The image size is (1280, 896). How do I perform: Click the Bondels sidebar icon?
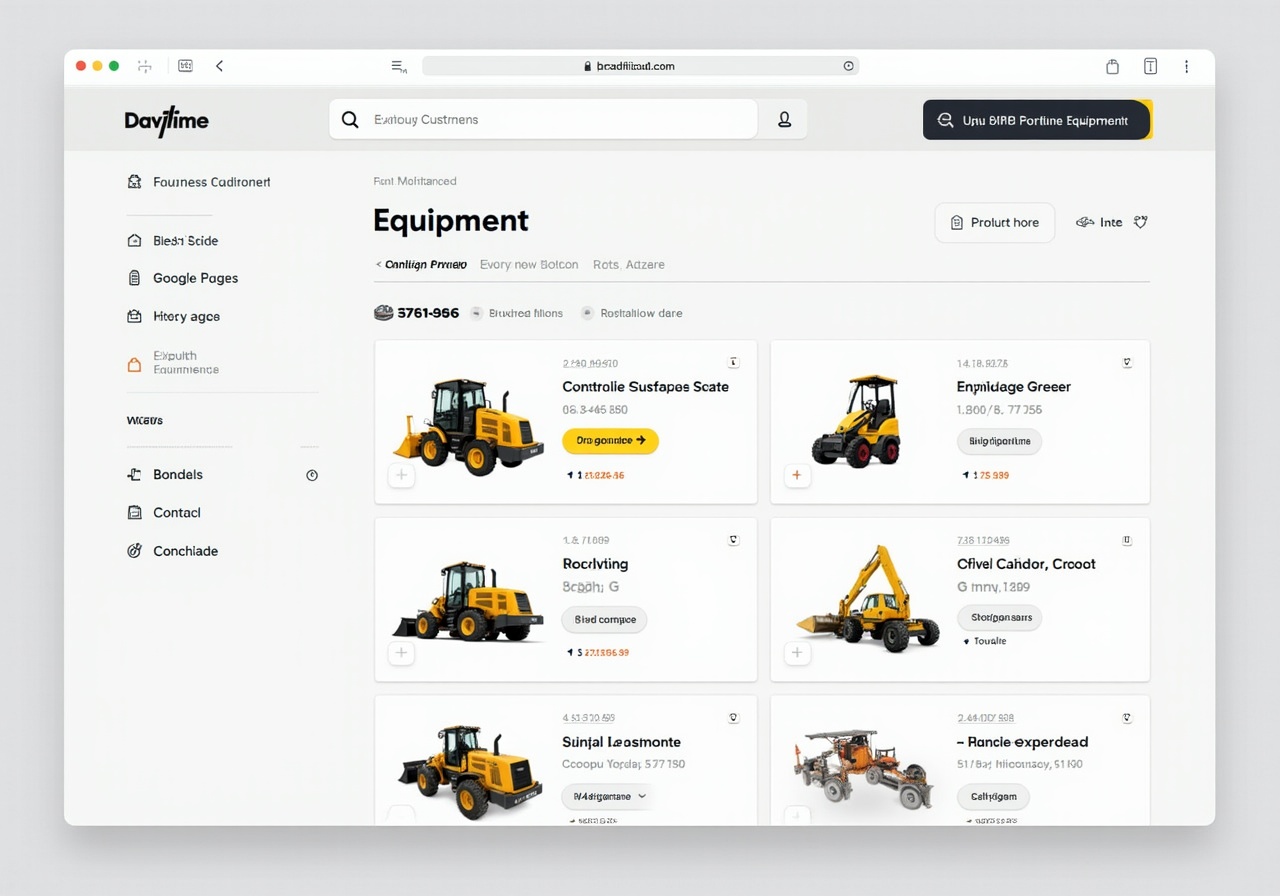pyautogui.click(x=134, y=475)
